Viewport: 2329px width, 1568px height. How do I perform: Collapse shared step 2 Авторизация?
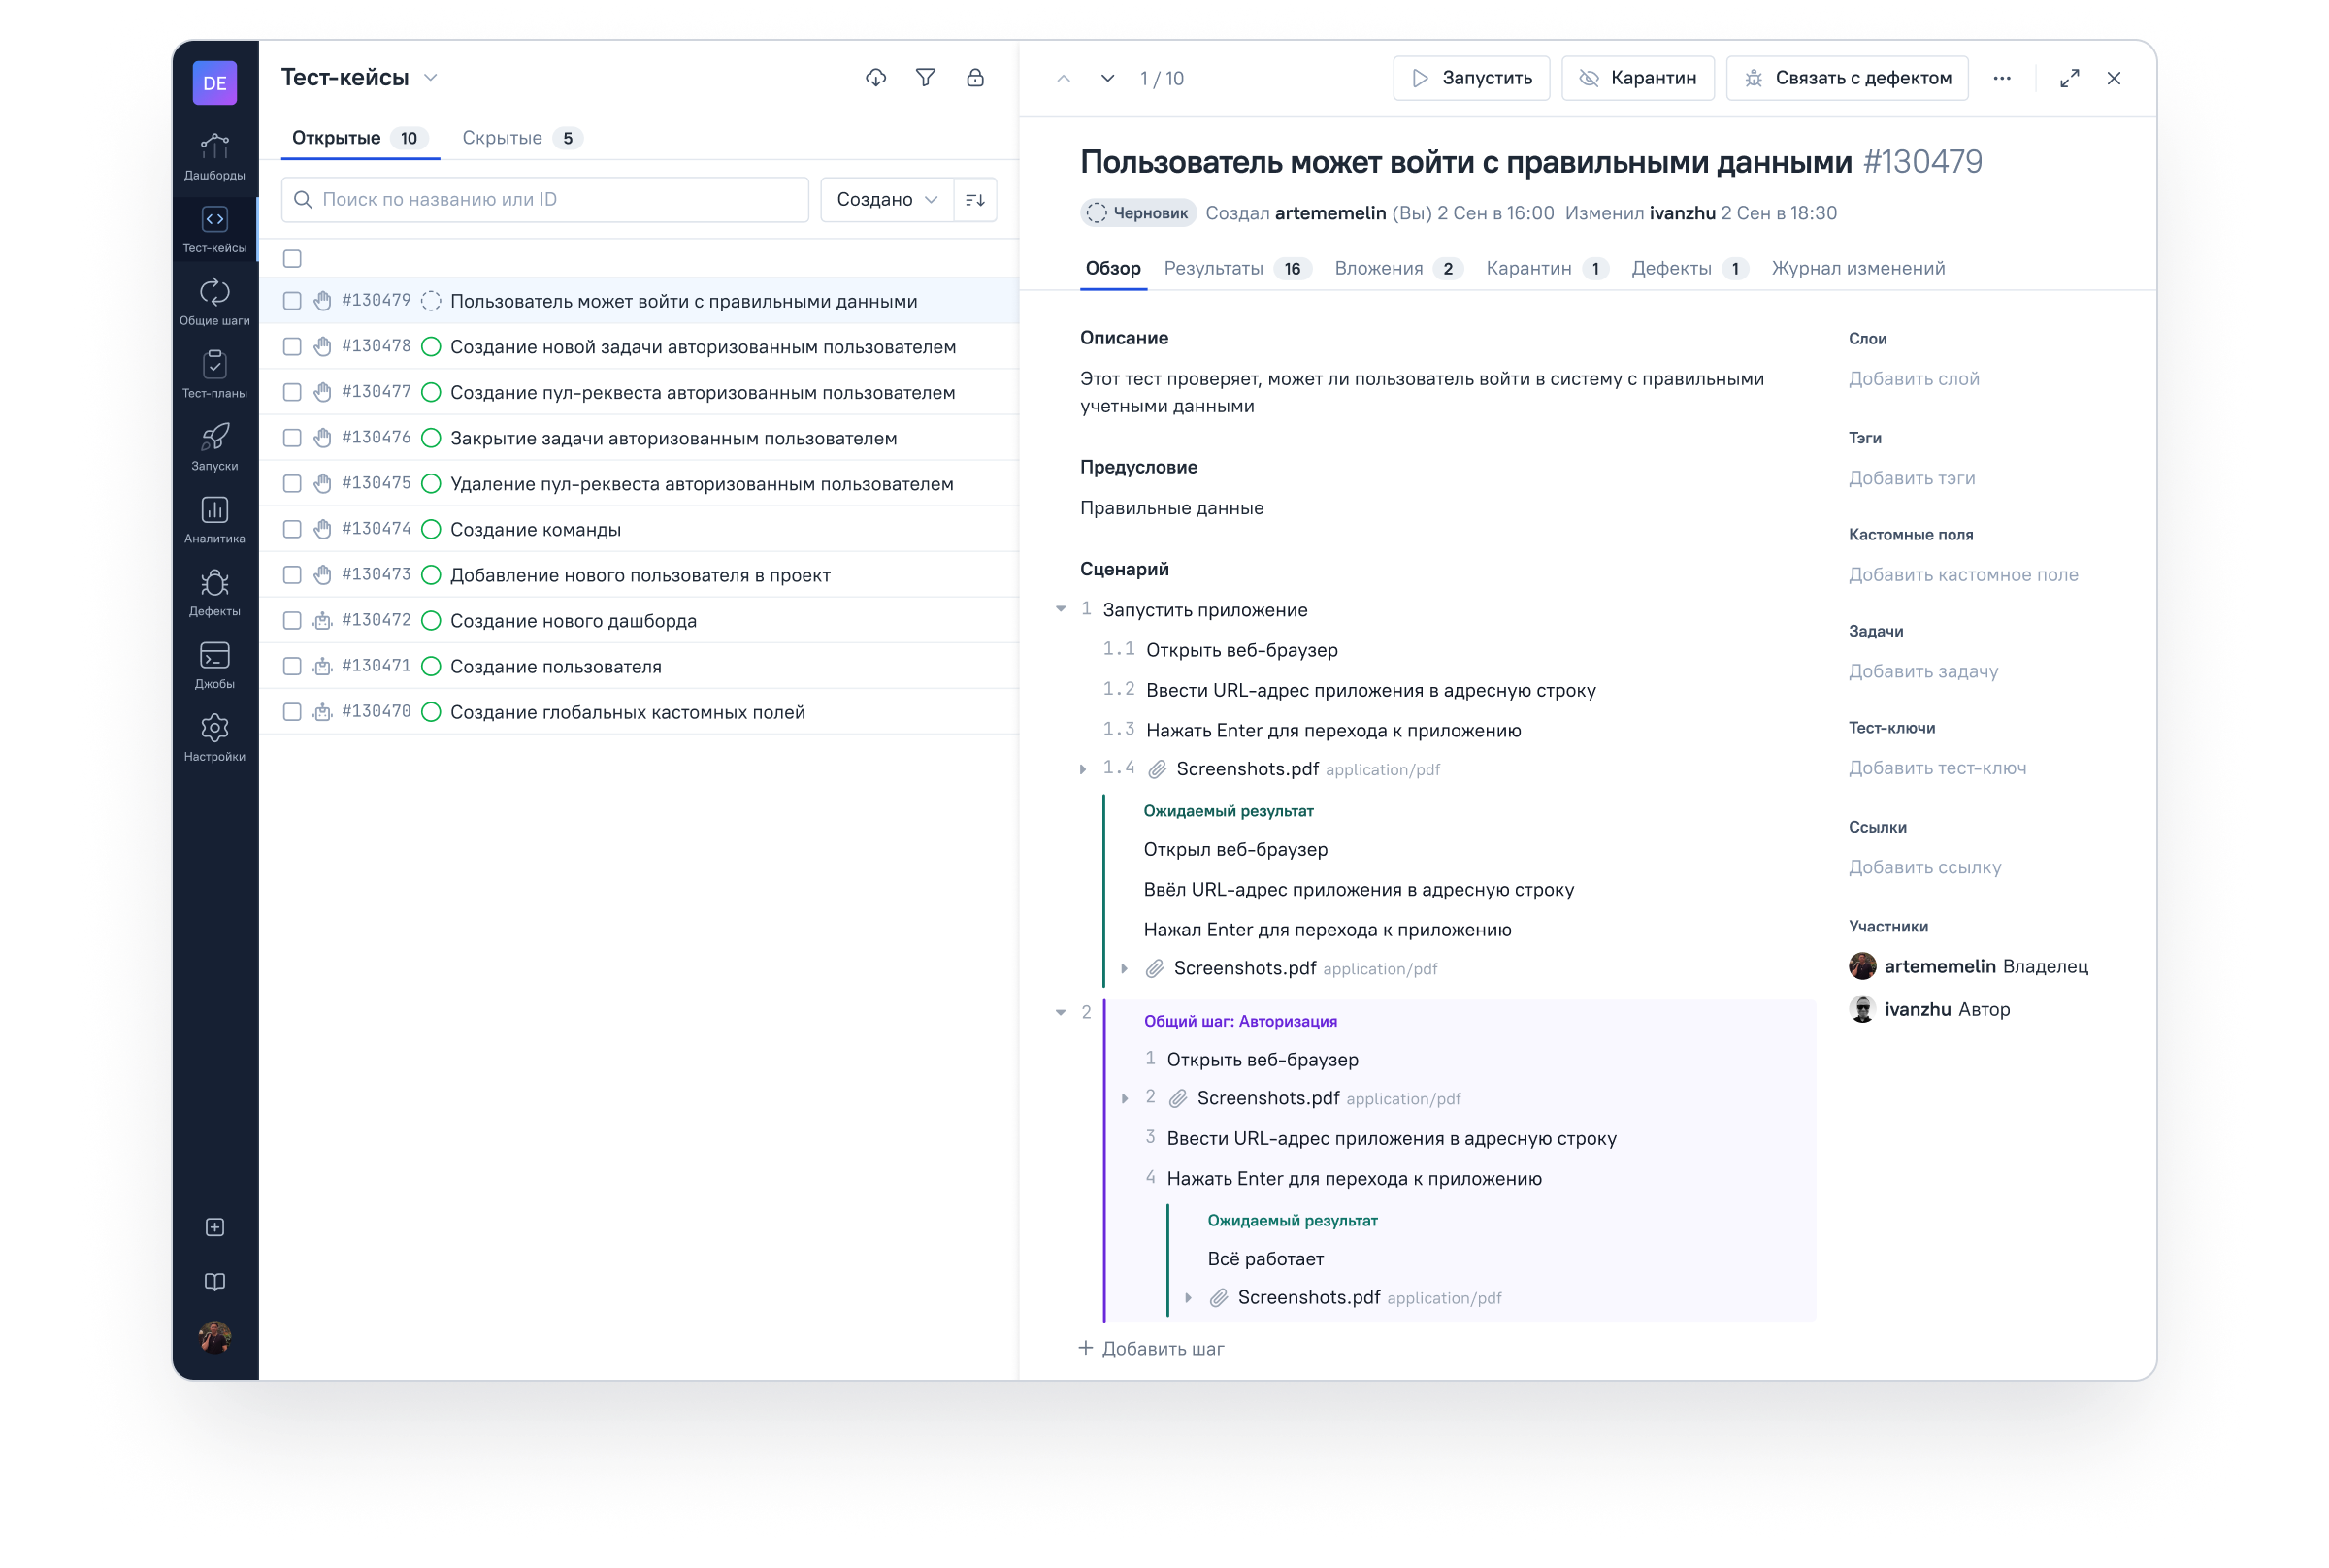(x=1061, y=1012)
